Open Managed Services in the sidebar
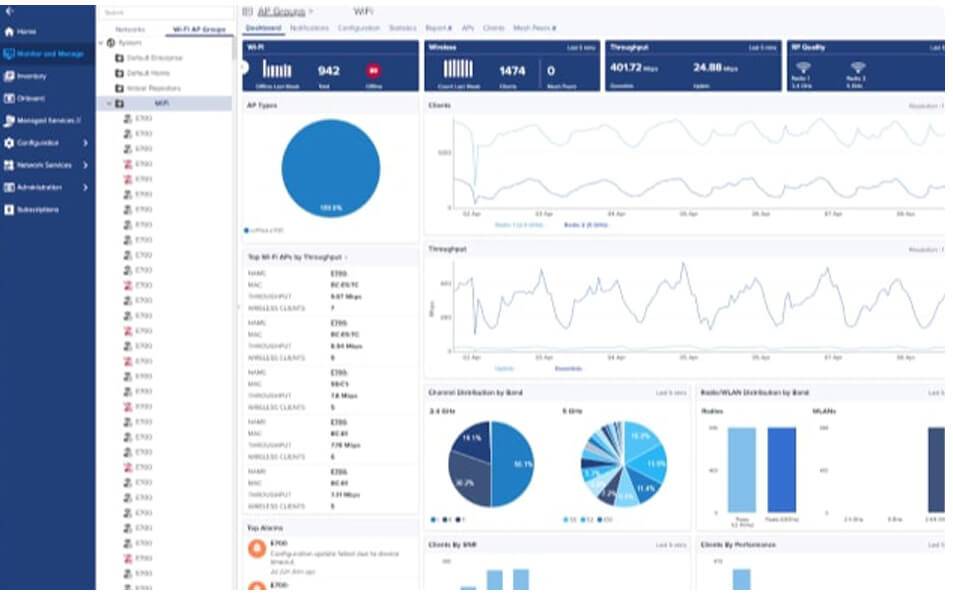Screen dimensions: 953x600 43,120
